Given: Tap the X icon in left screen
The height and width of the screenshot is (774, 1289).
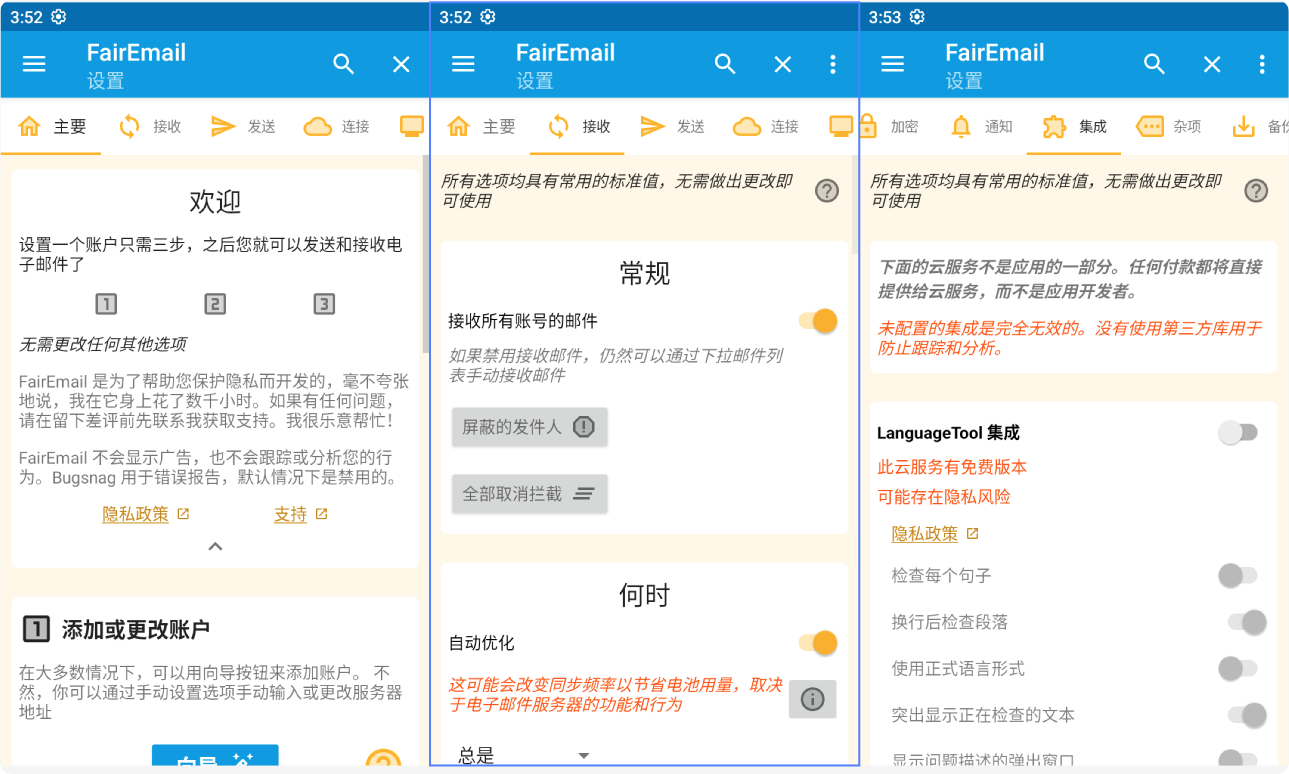Looking at the screenshot, I should coord(401,64).
